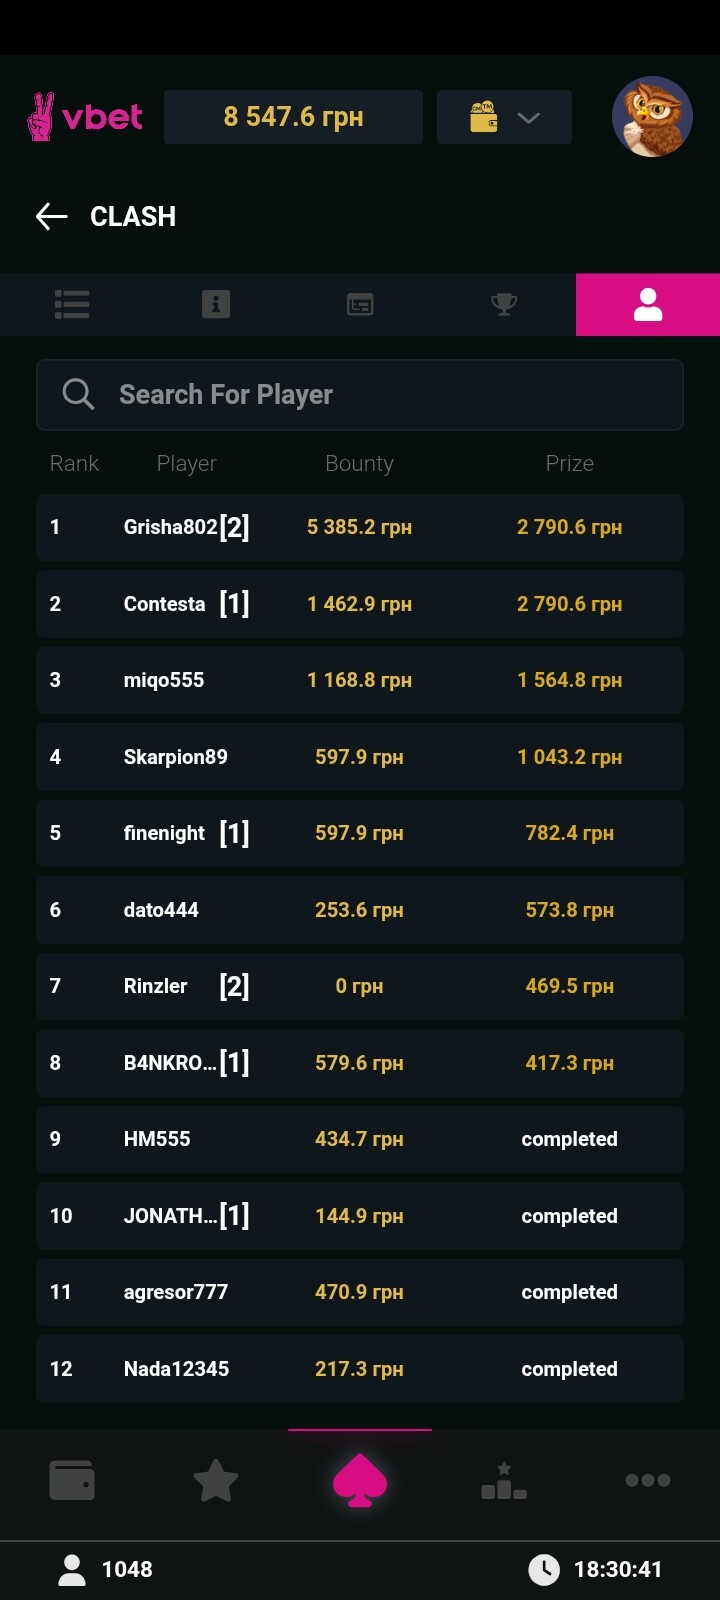The width and height of the screenshot is (720, 1600).
Task: Open the more options dots
Action: [x=648, y=1480]
